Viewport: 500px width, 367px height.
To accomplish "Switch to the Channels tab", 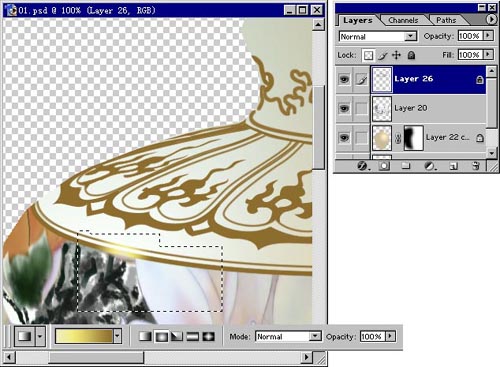I will [403, 20].
